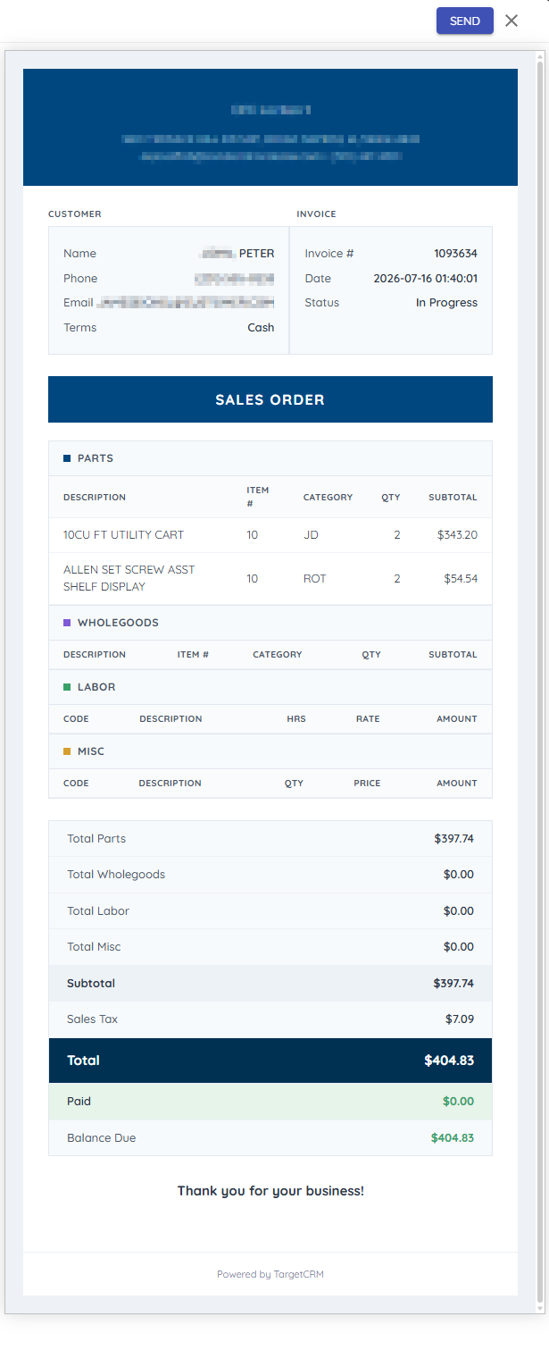Select the 10CU FT UTILITY CART row

[x=270, y=535]
